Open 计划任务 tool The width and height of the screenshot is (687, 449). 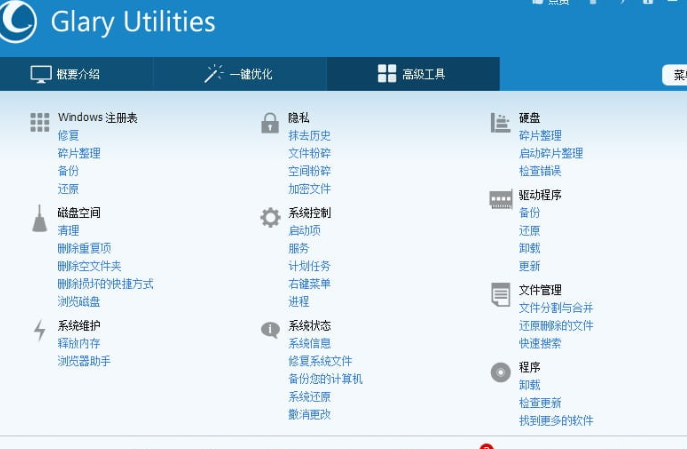coord(309,266)
